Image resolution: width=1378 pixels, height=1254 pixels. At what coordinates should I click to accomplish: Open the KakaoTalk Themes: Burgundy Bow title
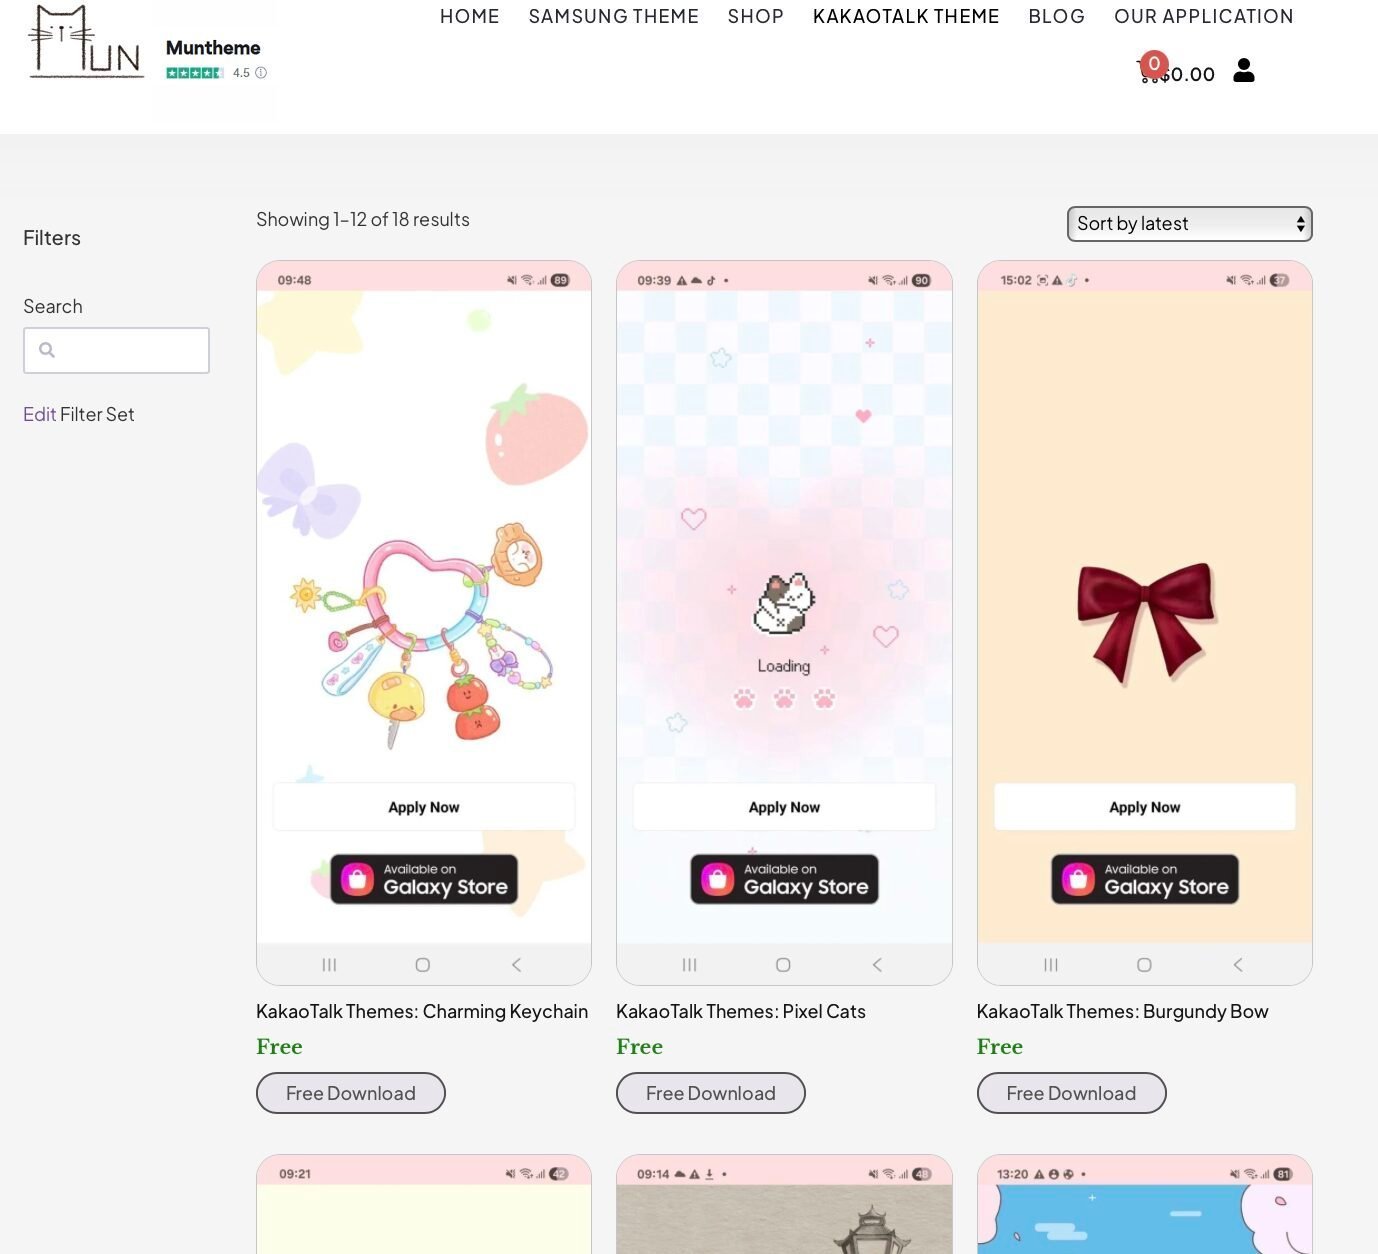[x=1123, y=1011]
